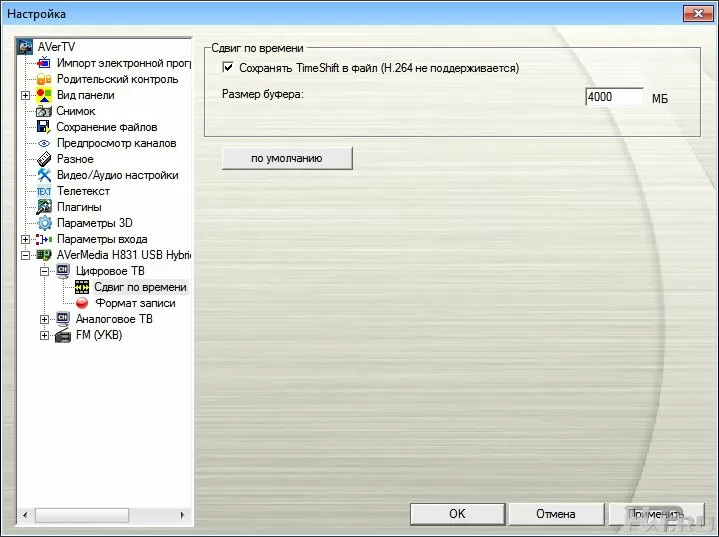
Task: Click the red Формат записи icon
Action: (82, 303)
